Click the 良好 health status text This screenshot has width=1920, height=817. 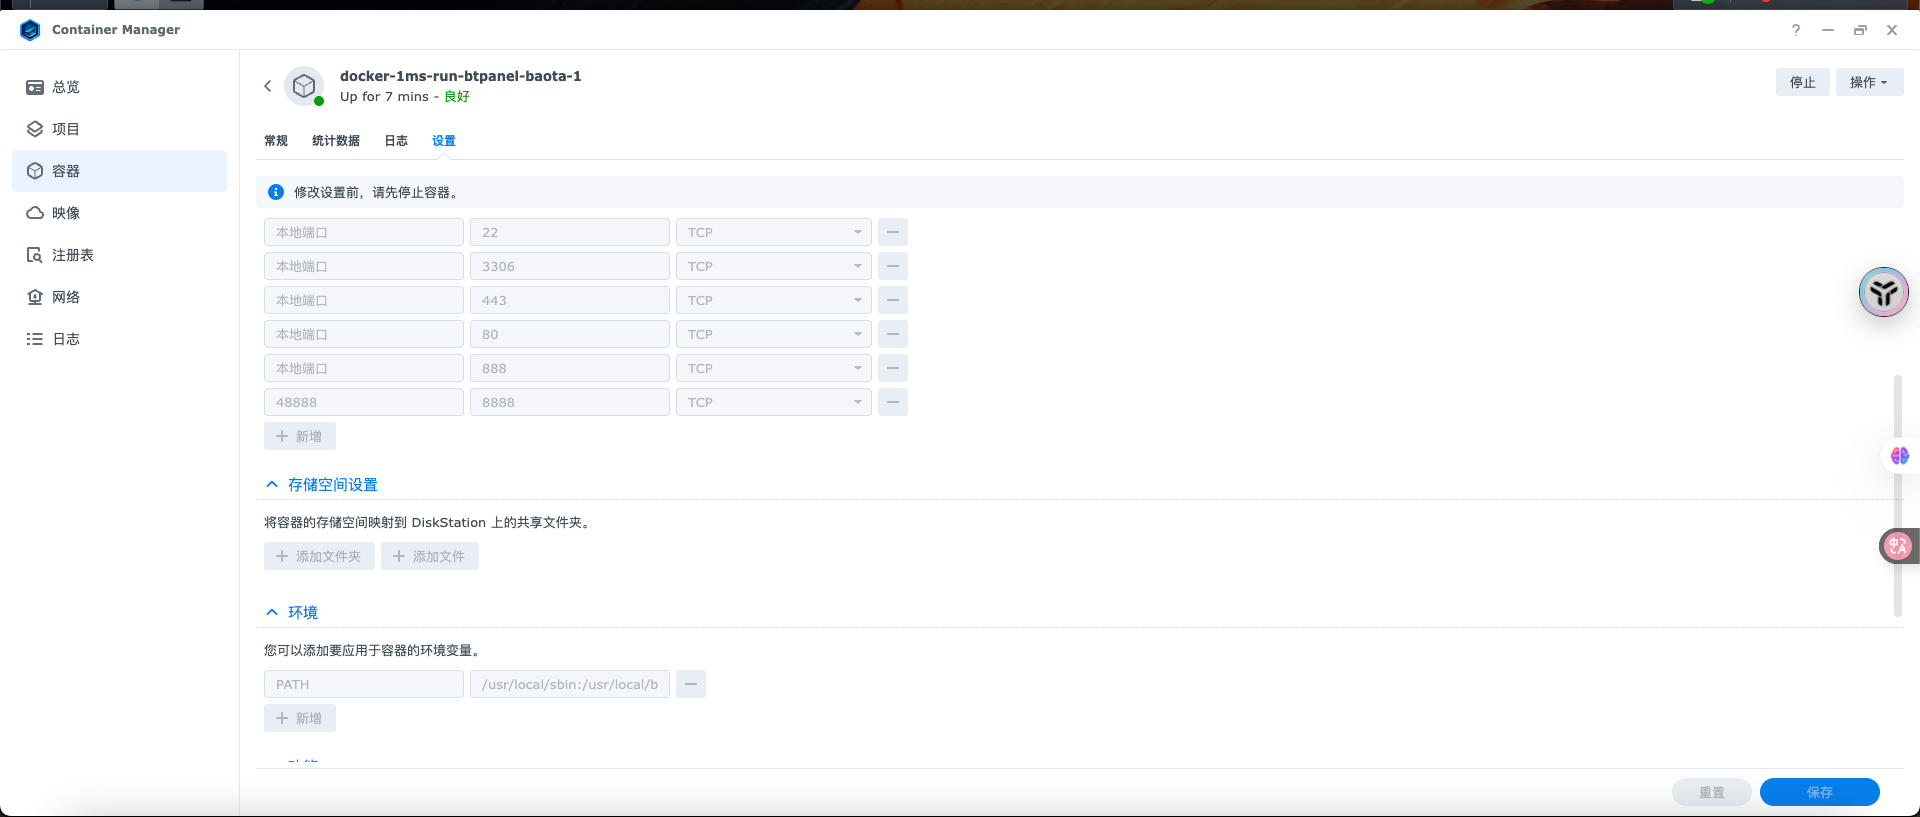pos(457,97)
